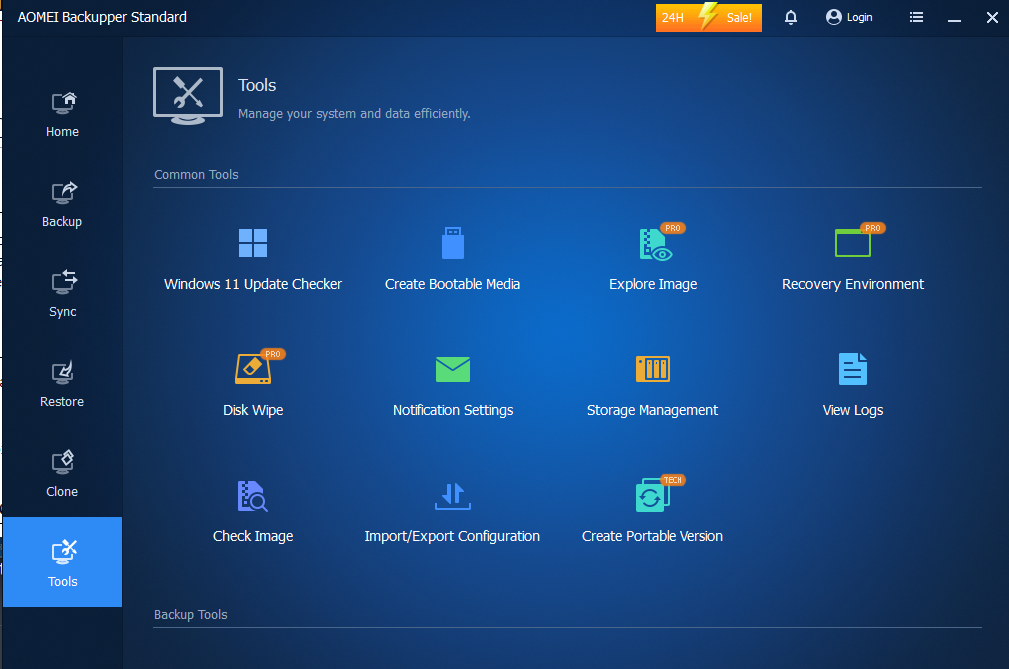Click the View Logs label
This screenshot has height=669, width=1009.
pos(853,410)
